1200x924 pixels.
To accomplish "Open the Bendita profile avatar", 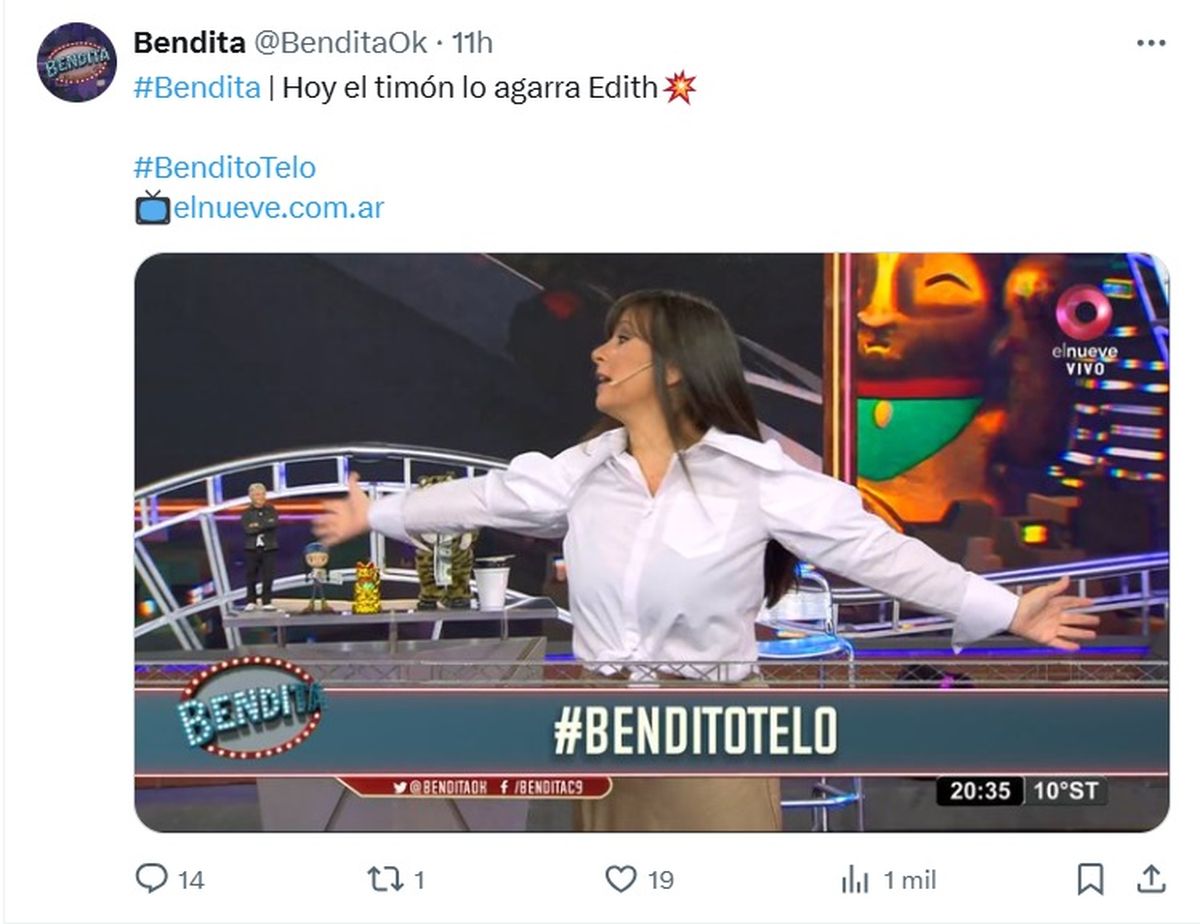I will click(77, 62).
